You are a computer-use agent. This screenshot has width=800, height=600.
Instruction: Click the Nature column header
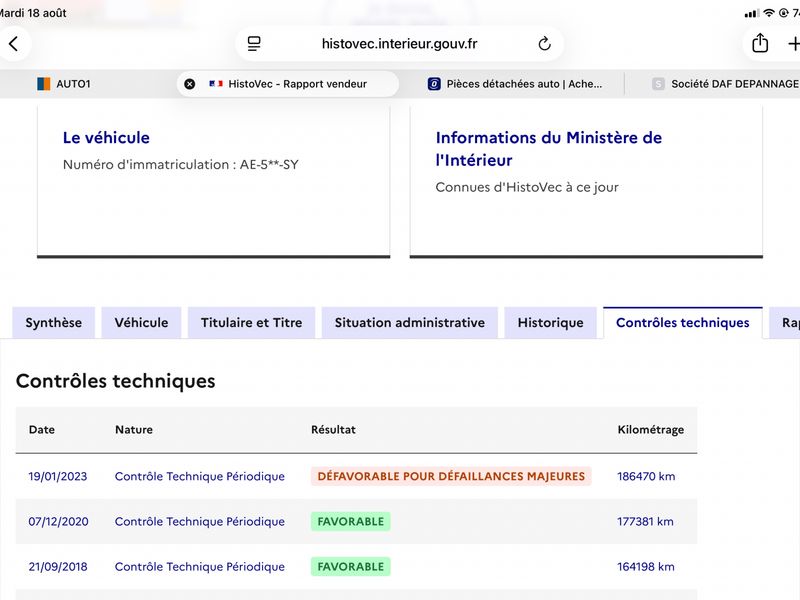click(x=134, y=430)
